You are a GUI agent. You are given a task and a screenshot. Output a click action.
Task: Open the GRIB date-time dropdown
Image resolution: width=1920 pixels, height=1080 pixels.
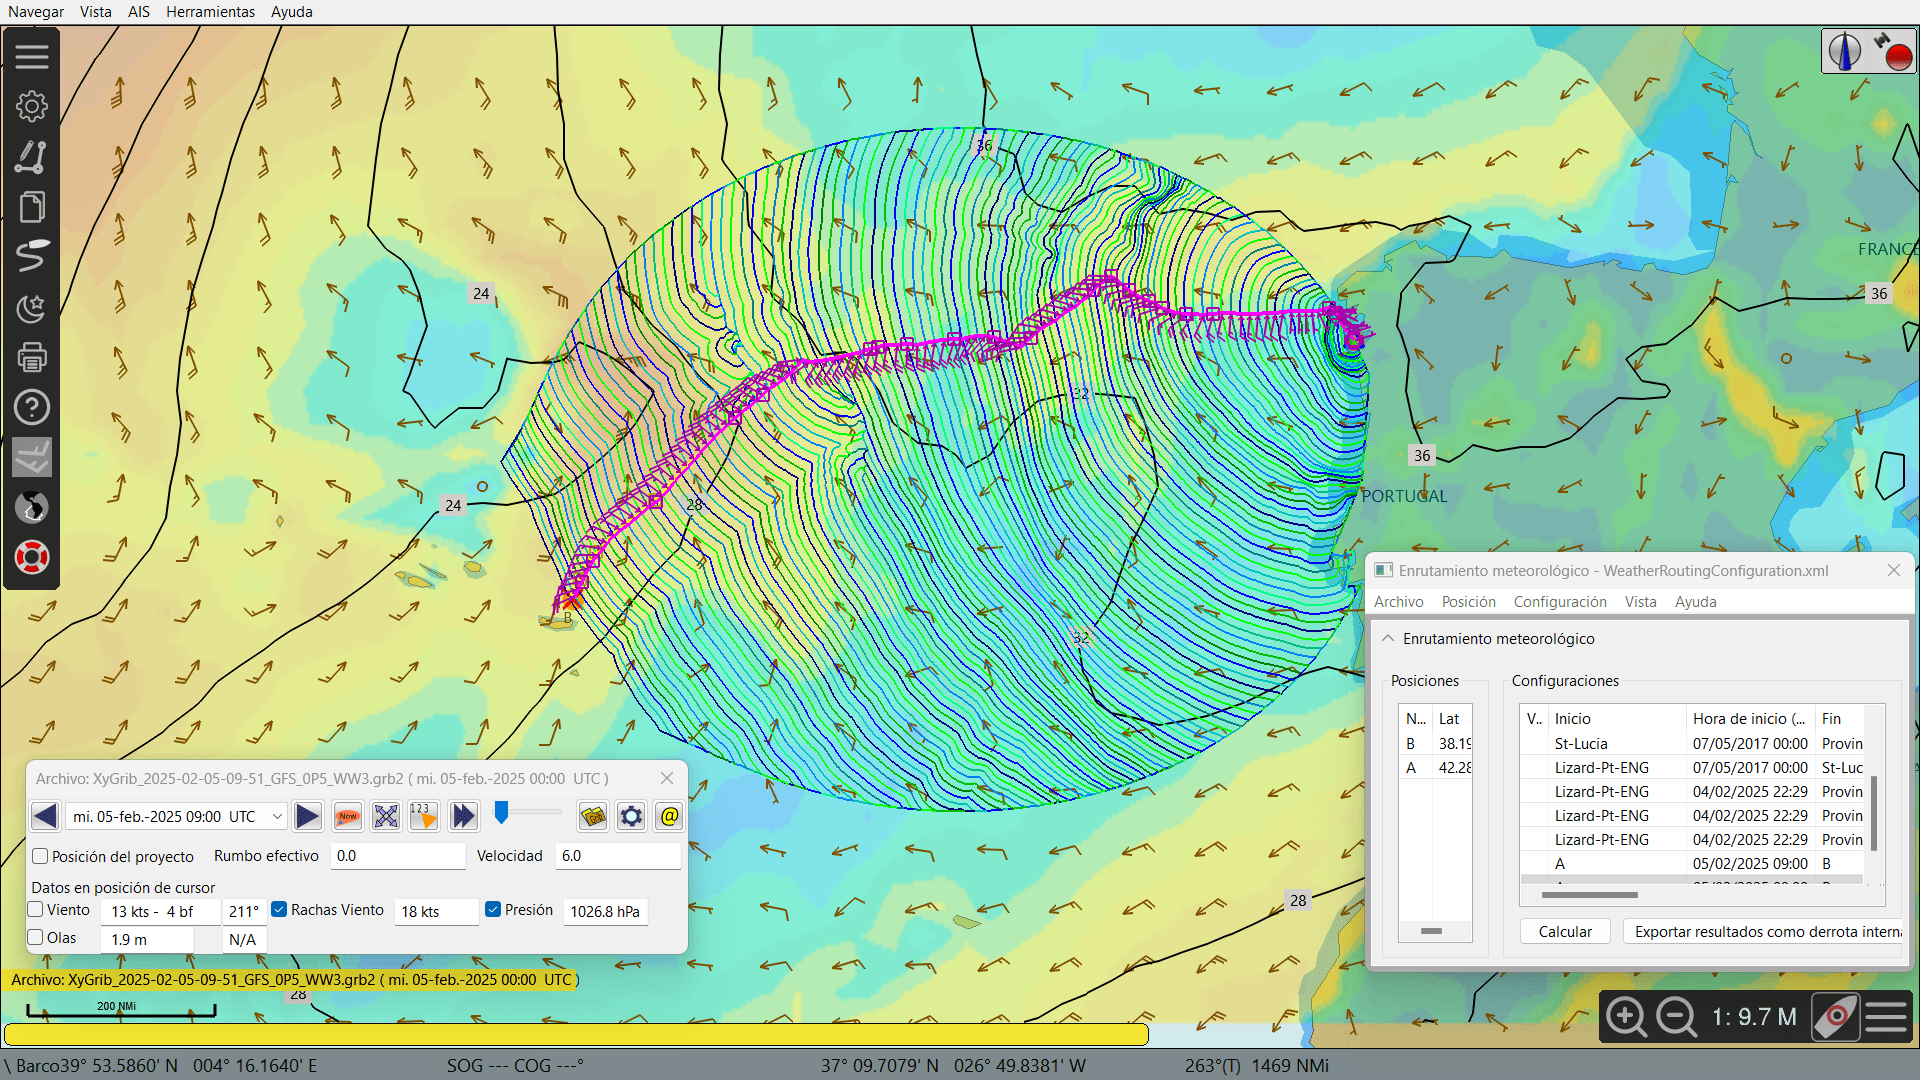coord(275,816)
